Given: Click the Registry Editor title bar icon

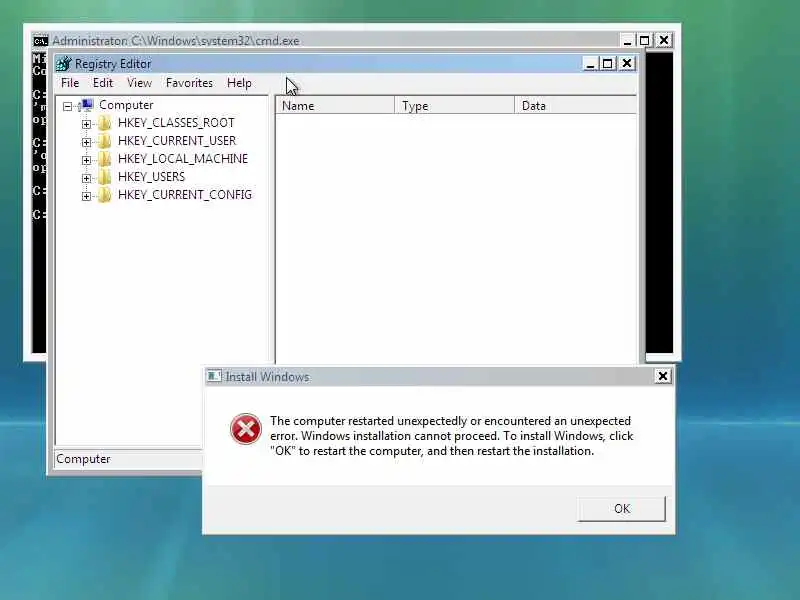Looking at the screenshot, I should coord(64,64).
